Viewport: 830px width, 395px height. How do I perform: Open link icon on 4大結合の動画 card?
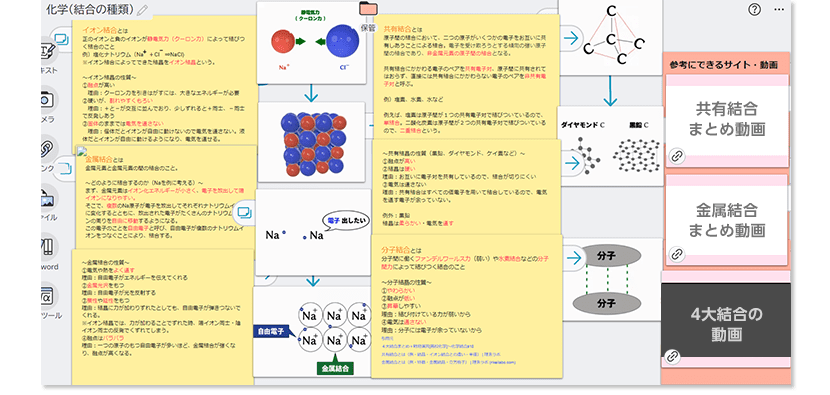672,356
